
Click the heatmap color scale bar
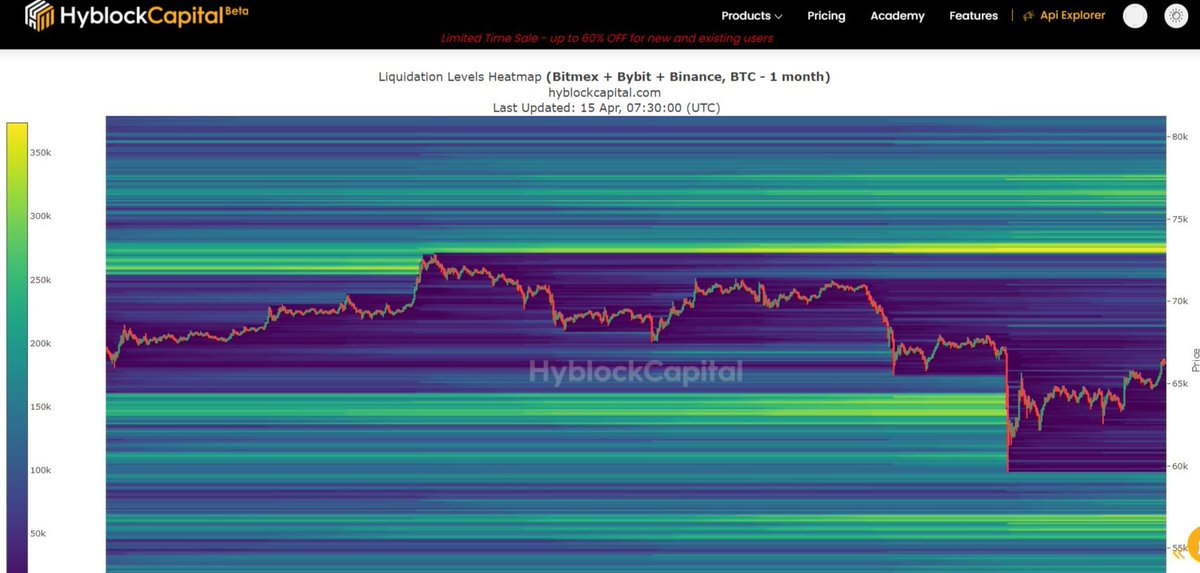coord(17,347)
